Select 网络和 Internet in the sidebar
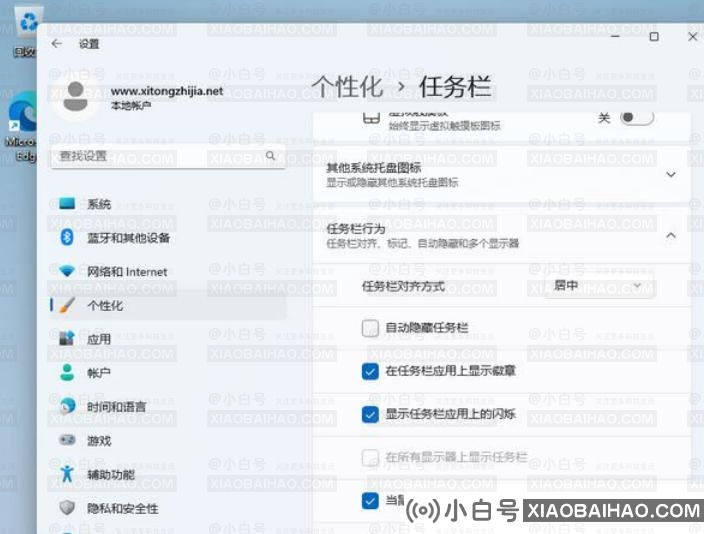 168,271
